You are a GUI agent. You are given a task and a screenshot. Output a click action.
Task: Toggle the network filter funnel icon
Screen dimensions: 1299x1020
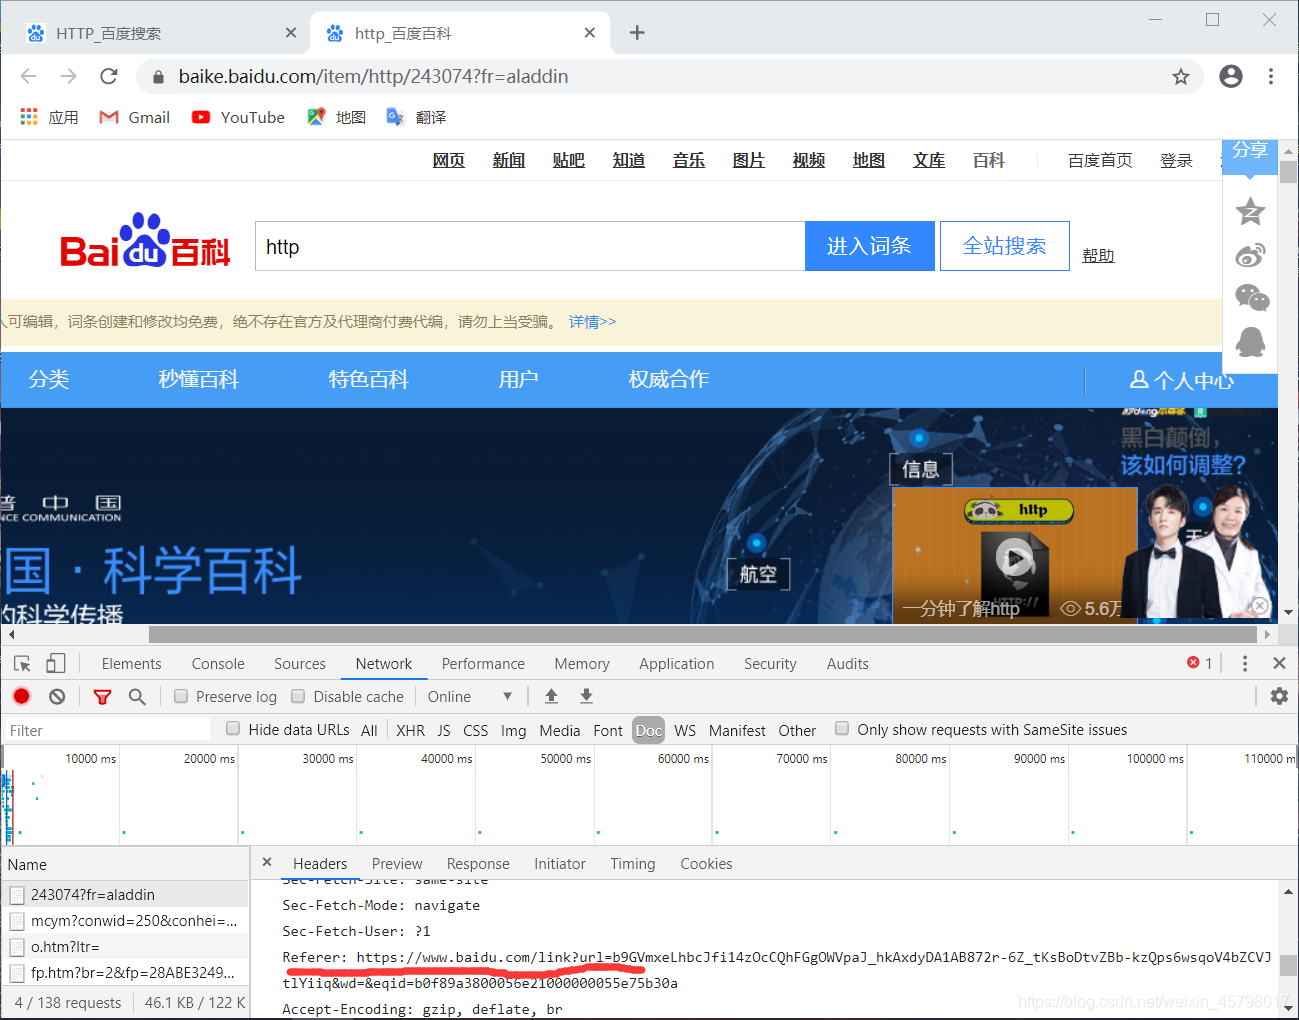pos(102,697)
